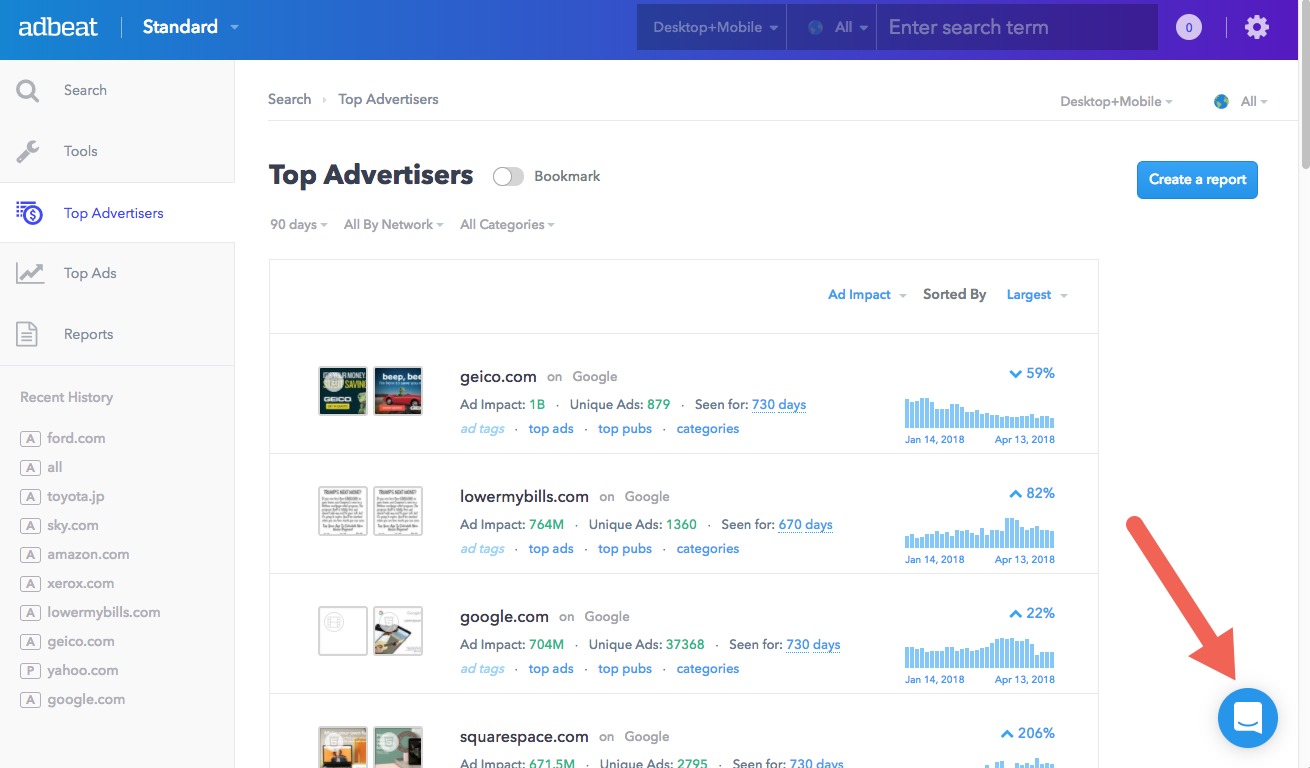The height and width of the screenshot is (768, 1310).
Task: Open the All dropdown near breadcrumb
Action: (1254, 102)
